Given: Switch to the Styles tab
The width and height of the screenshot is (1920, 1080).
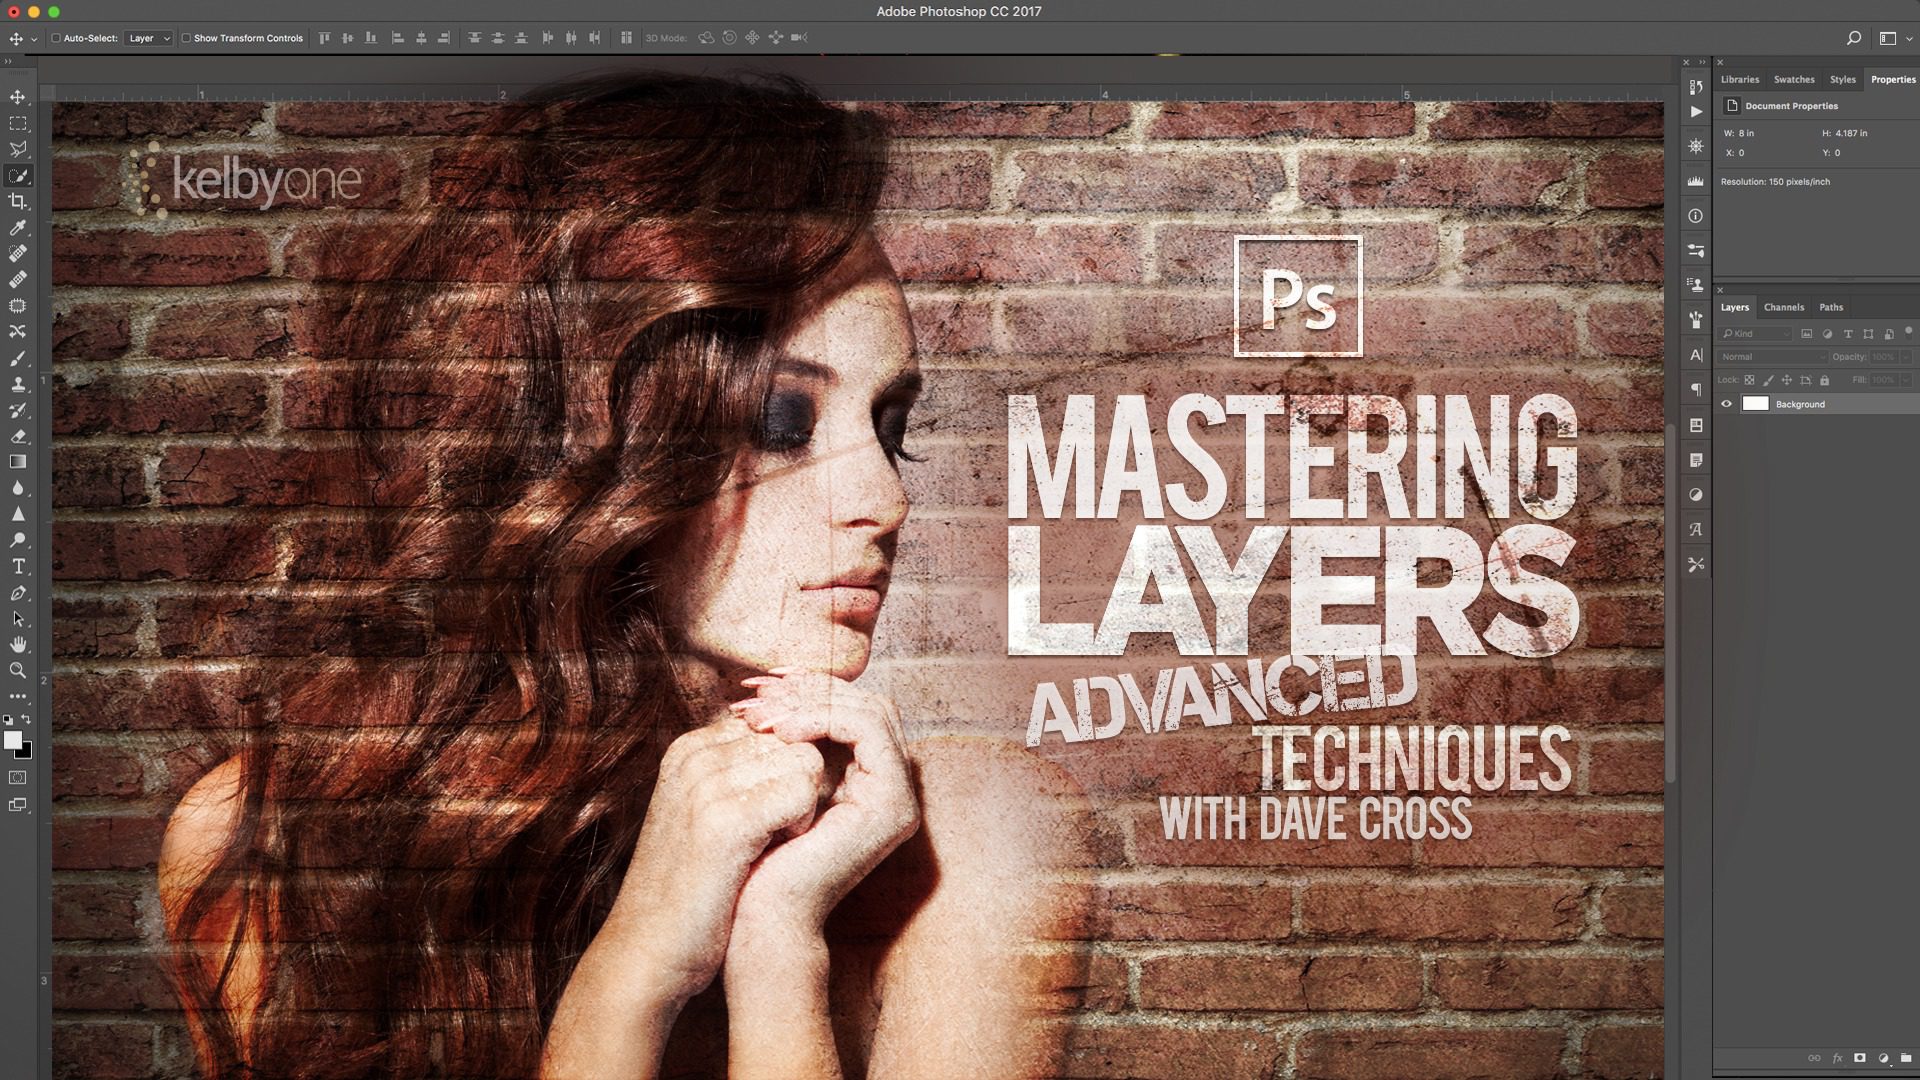Looking at the screenshot, I should pyautogui.click(x=1843, y=80).
